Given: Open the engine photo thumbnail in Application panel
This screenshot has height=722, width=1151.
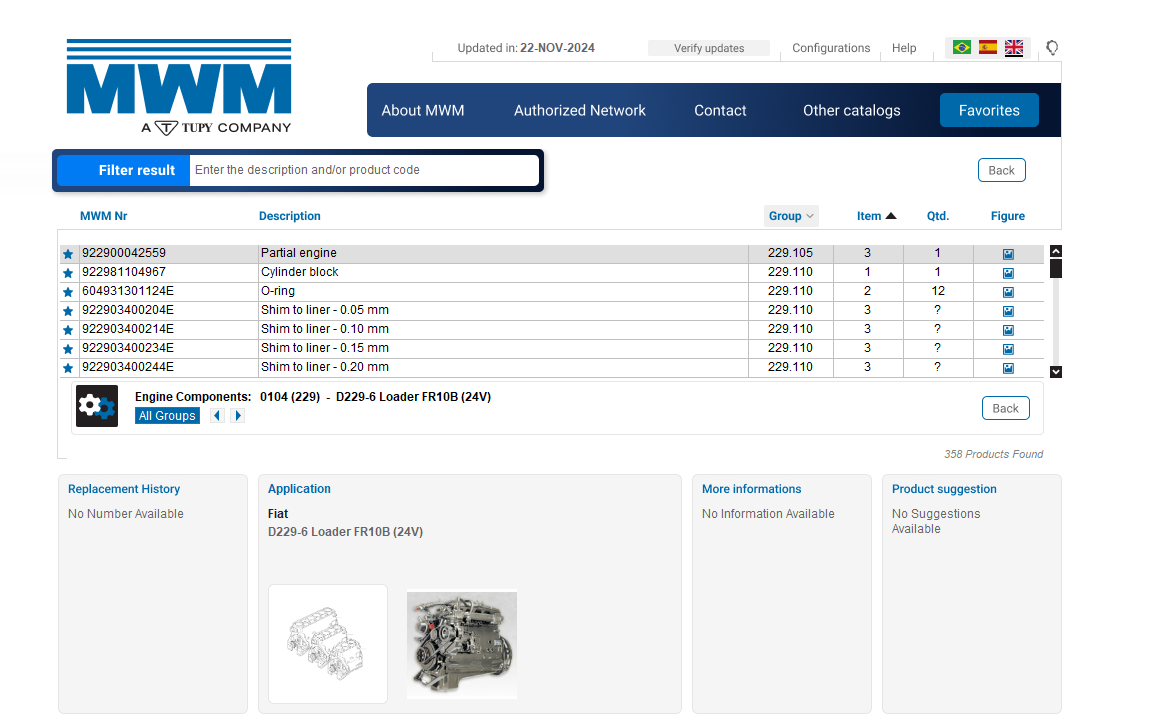Looking at the screenshot, I should (461, 644).
